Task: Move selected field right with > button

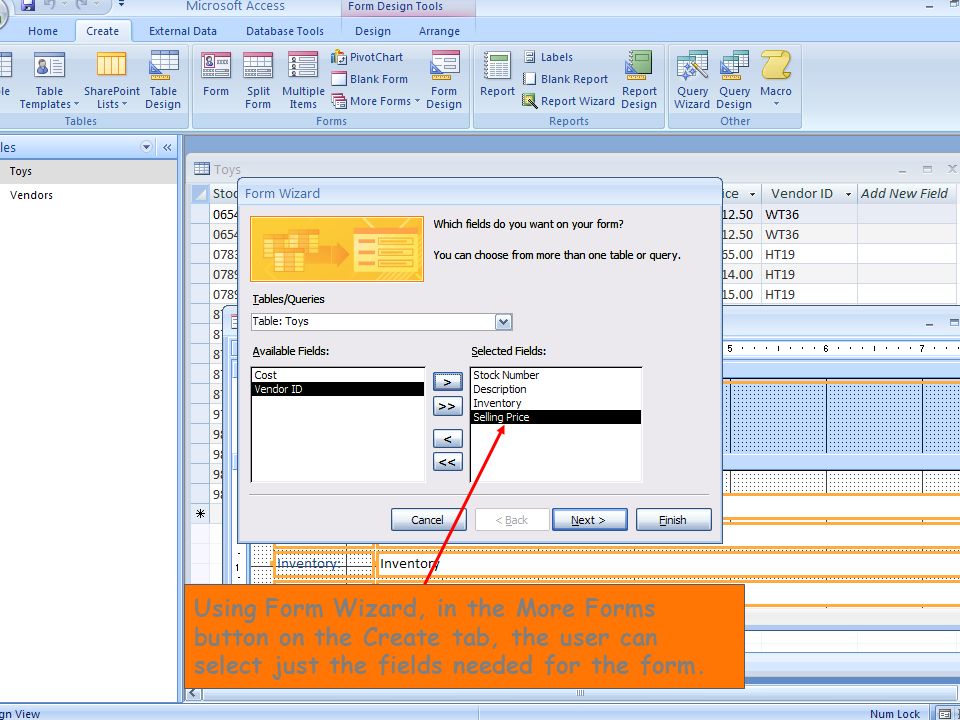Action: pyautogui.click(x=448, y=382)
